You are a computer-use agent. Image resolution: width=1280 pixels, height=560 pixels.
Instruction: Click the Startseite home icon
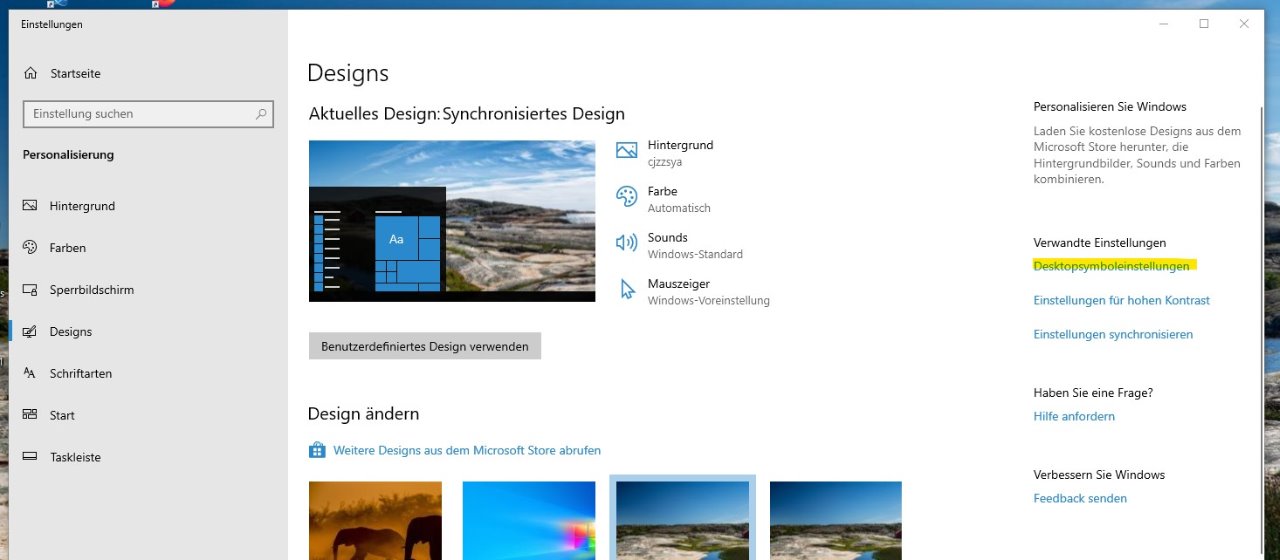(x=30, y=74)
